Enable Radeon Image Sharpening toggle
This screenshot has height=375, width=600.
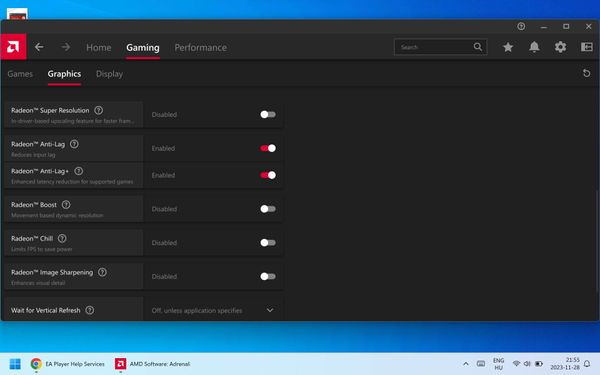click(268, 276)
